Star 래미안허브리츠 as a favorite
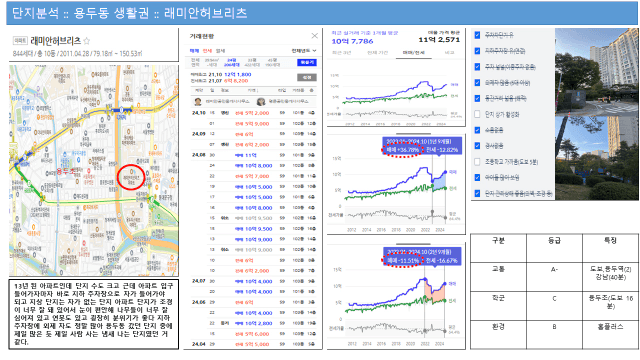 click(87, 41)
